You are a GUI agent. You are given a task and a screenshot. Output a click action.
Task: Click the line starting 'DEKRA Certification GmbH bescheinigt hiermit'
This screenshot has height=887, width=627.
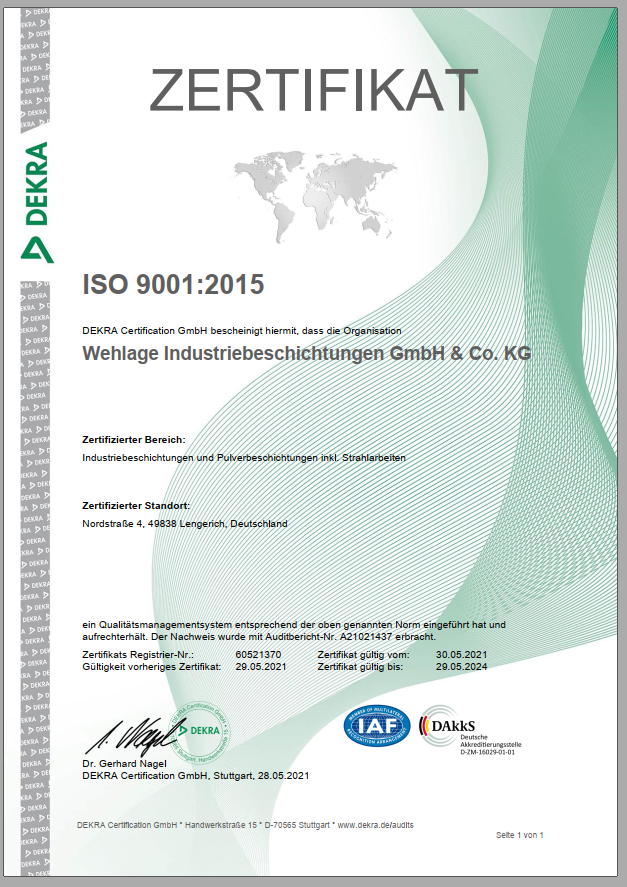coord(242,331)
